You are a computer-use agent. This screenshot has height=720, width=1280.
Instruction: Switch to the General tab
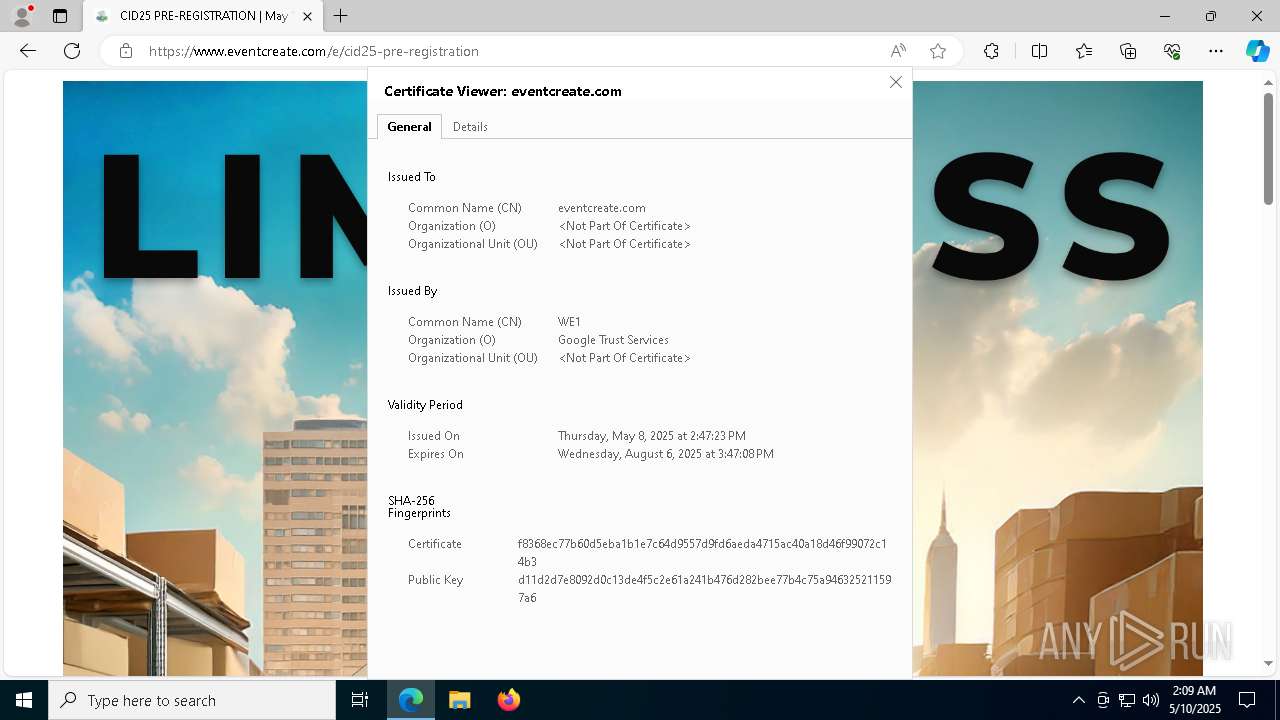pyautogui.click(x=409, y=127)
